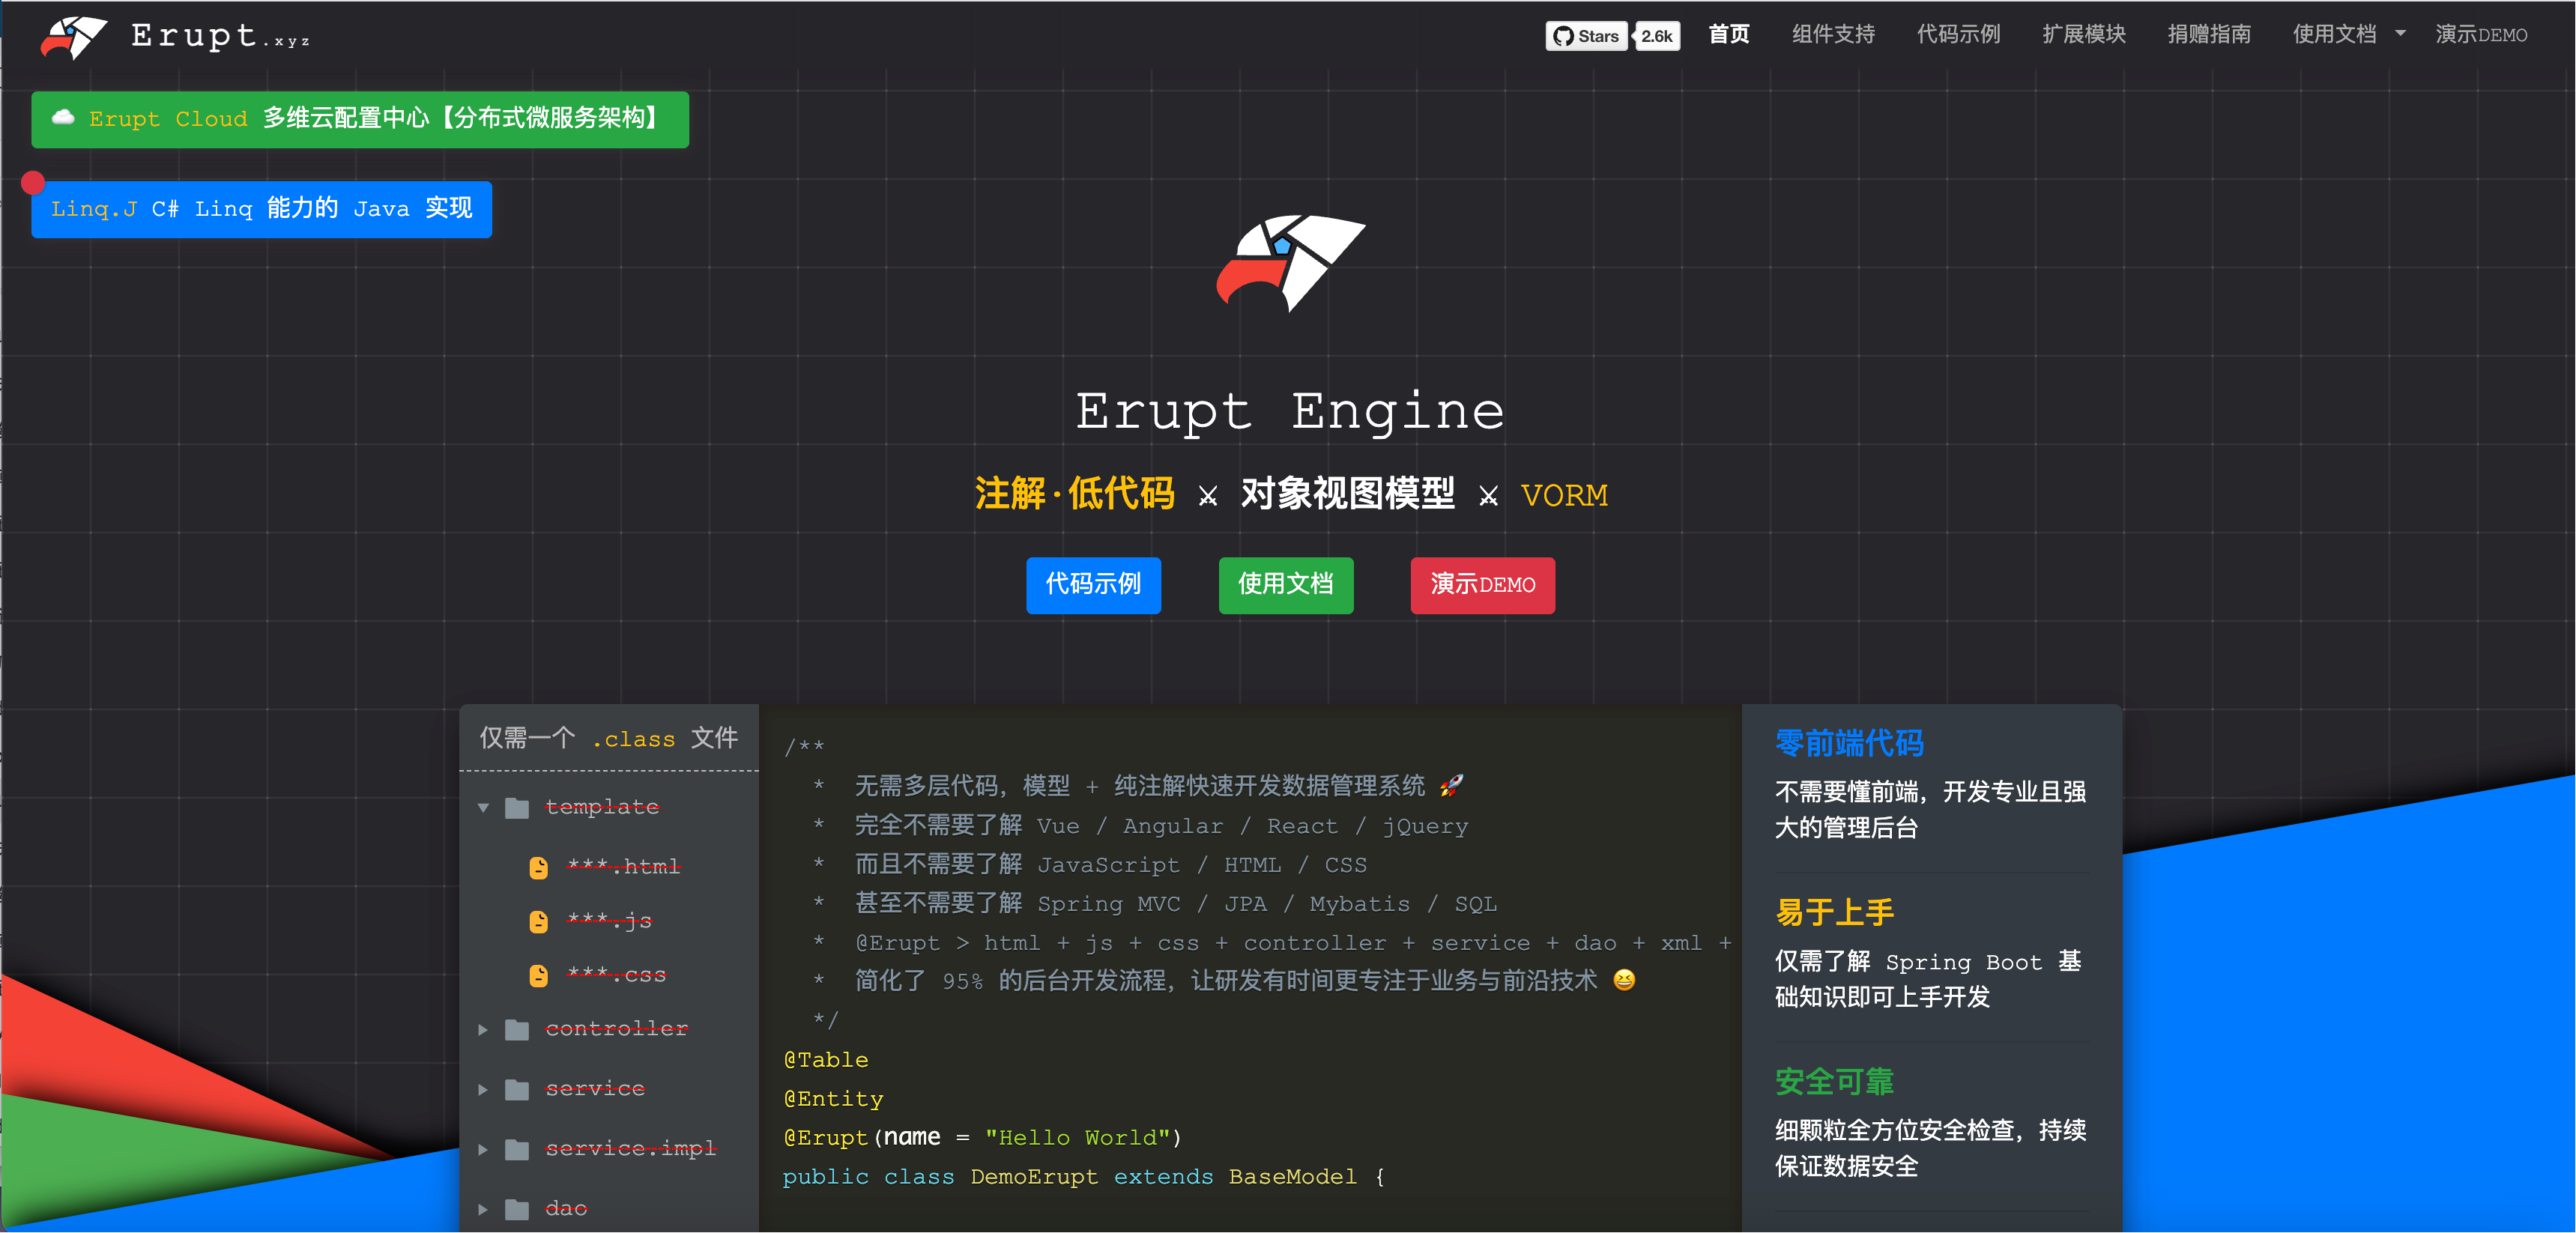
Task: Expand the controller folder arrow
Action: (x=484, y=1030)
